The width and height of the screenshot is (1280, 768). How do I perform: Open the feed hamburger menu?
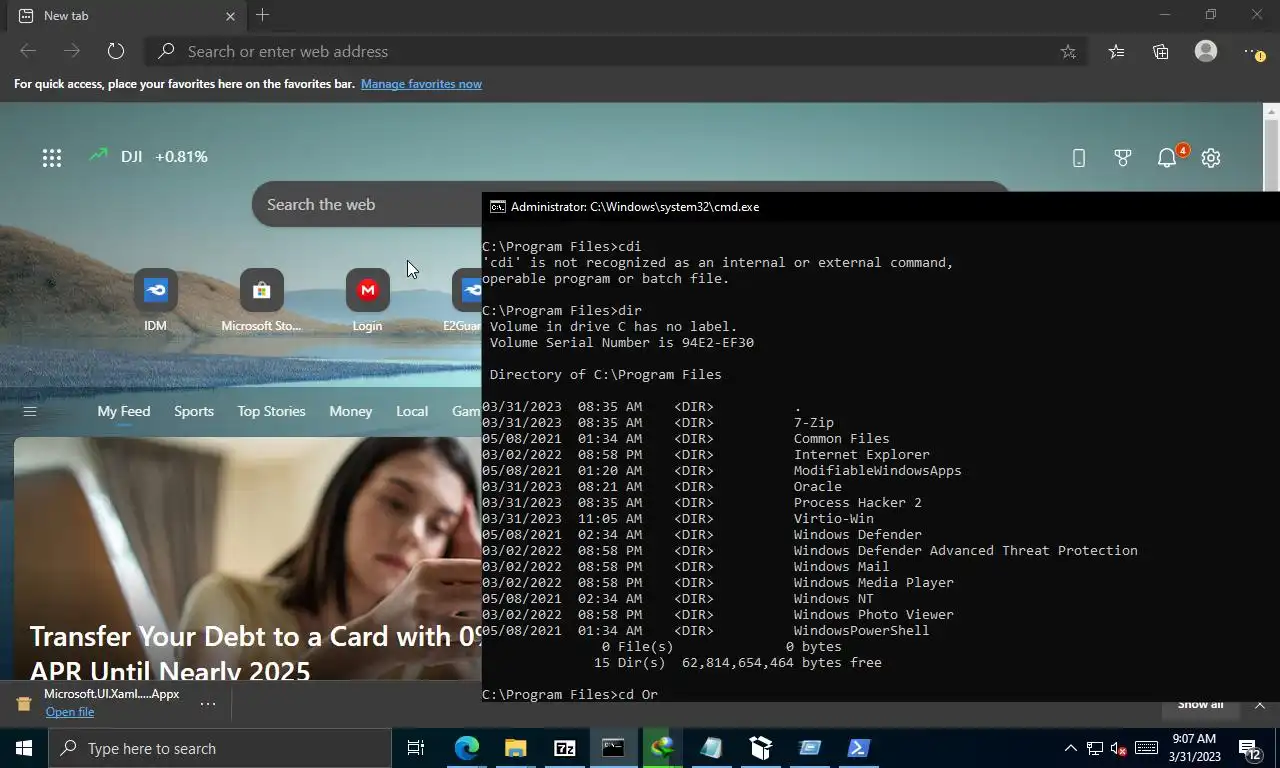(x=30, y=411)
